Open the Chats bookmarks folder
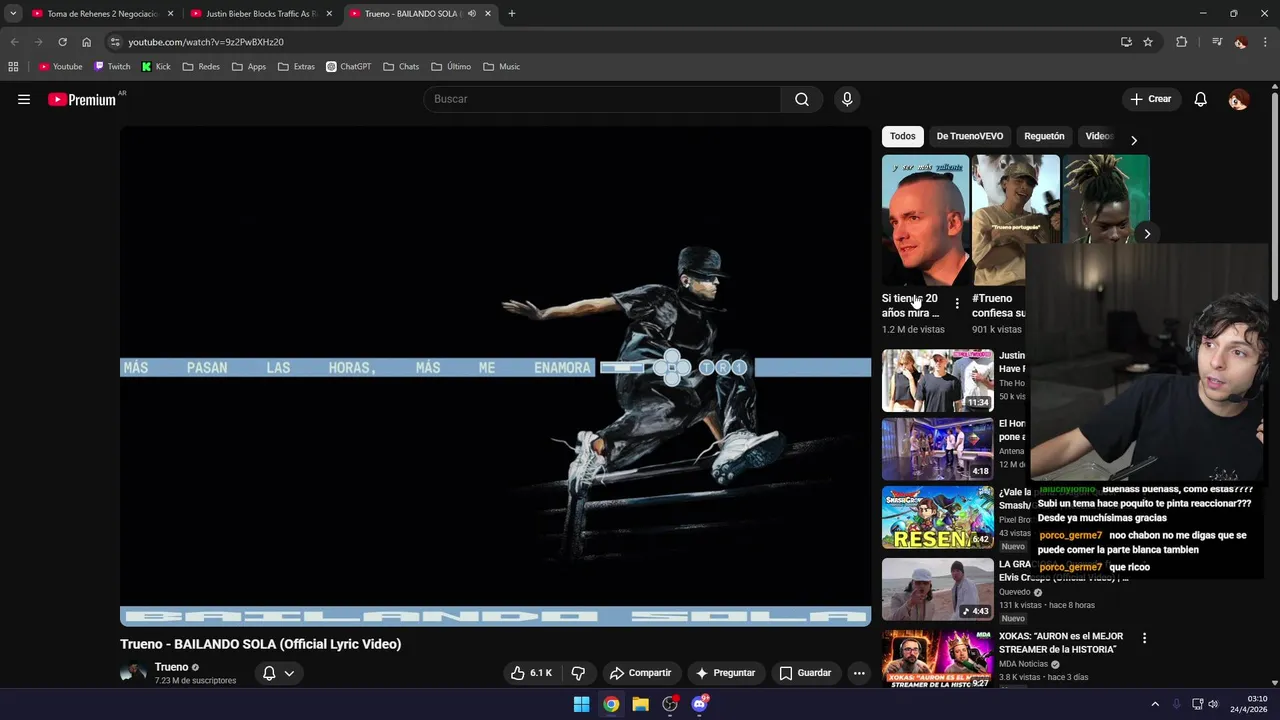Screen dimensions: 1280x720 401,67
